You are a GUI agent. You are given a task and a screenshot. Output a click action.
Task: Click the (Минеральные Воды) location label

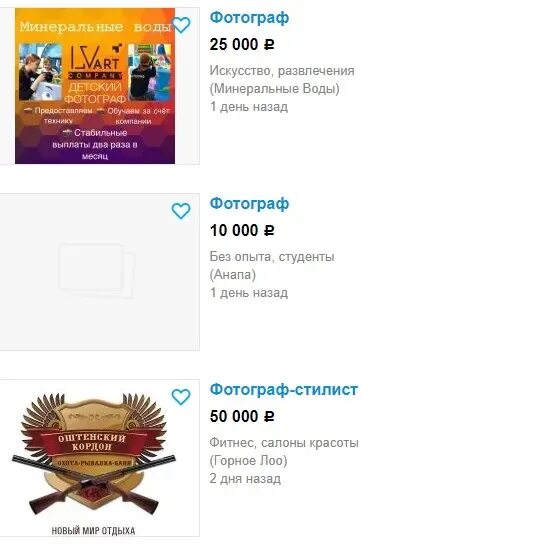pyautogui.click(x=274, y=88)
